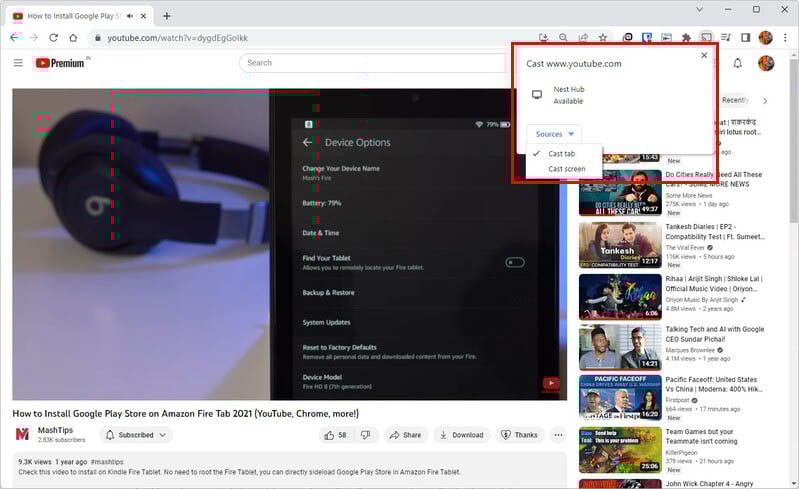Open the notifications bell in YouTube header
Image resolution: width=799 pixels, height=489 pixels.
(737, 63)
